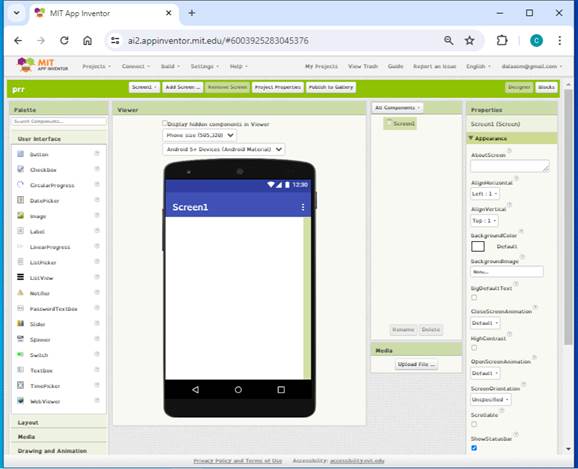
Task: Select Screen1 in the components tree
Action: click(400, 124)
